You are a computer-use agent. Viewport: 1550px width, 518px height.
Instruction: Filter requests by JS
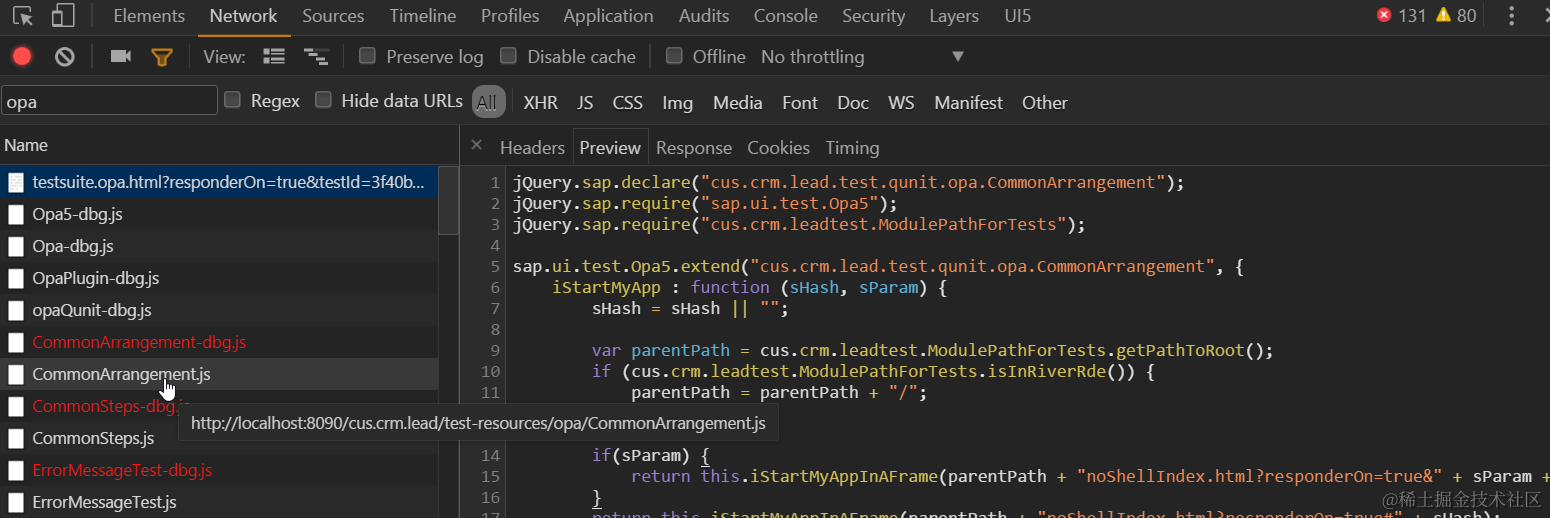pyautogui.click(x=585, y=102)
